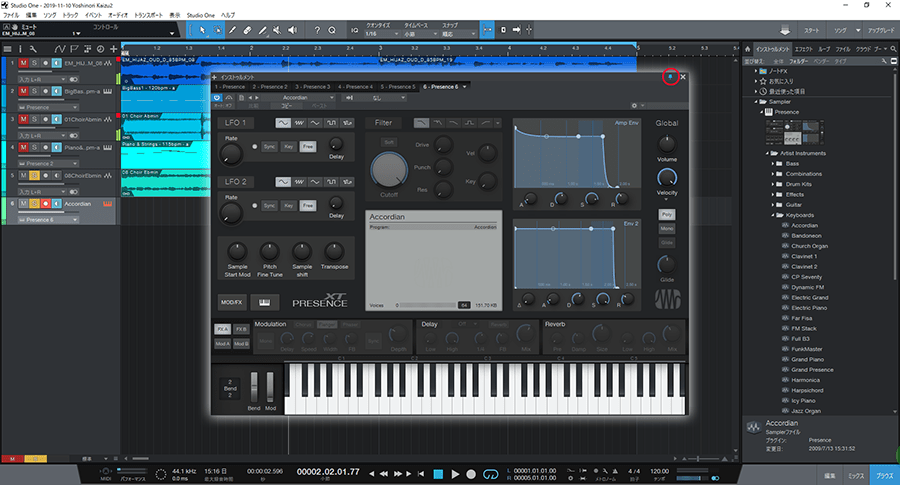Expand the Drum Kits folder
This screenshot has width=900, height=485.
click(x=773, y=184)
